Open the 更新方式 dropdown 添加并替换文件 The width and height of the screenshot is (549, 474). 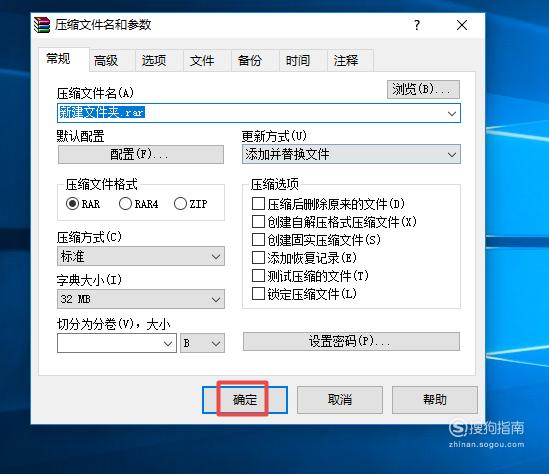(x=351, y=154)
